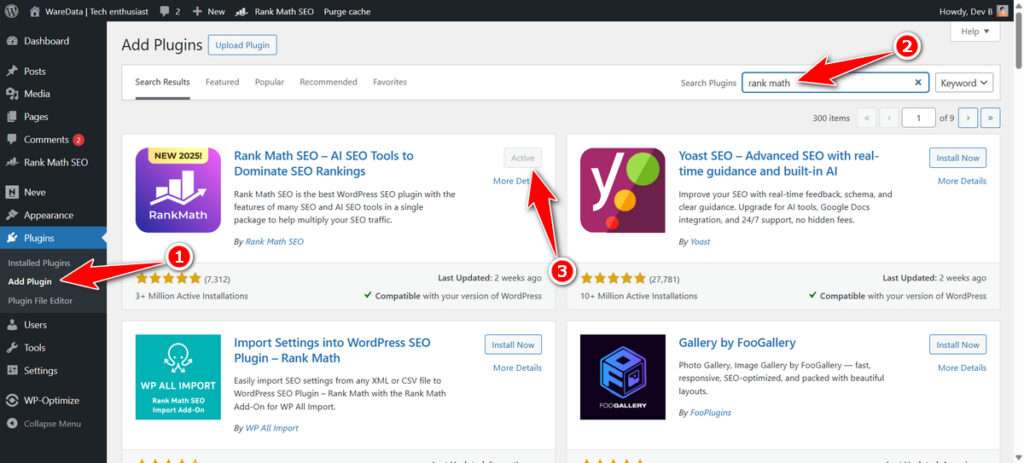The image size is (1024, 463).
Task: Open Plugins menu in sidebar
Action: point(54,238)
